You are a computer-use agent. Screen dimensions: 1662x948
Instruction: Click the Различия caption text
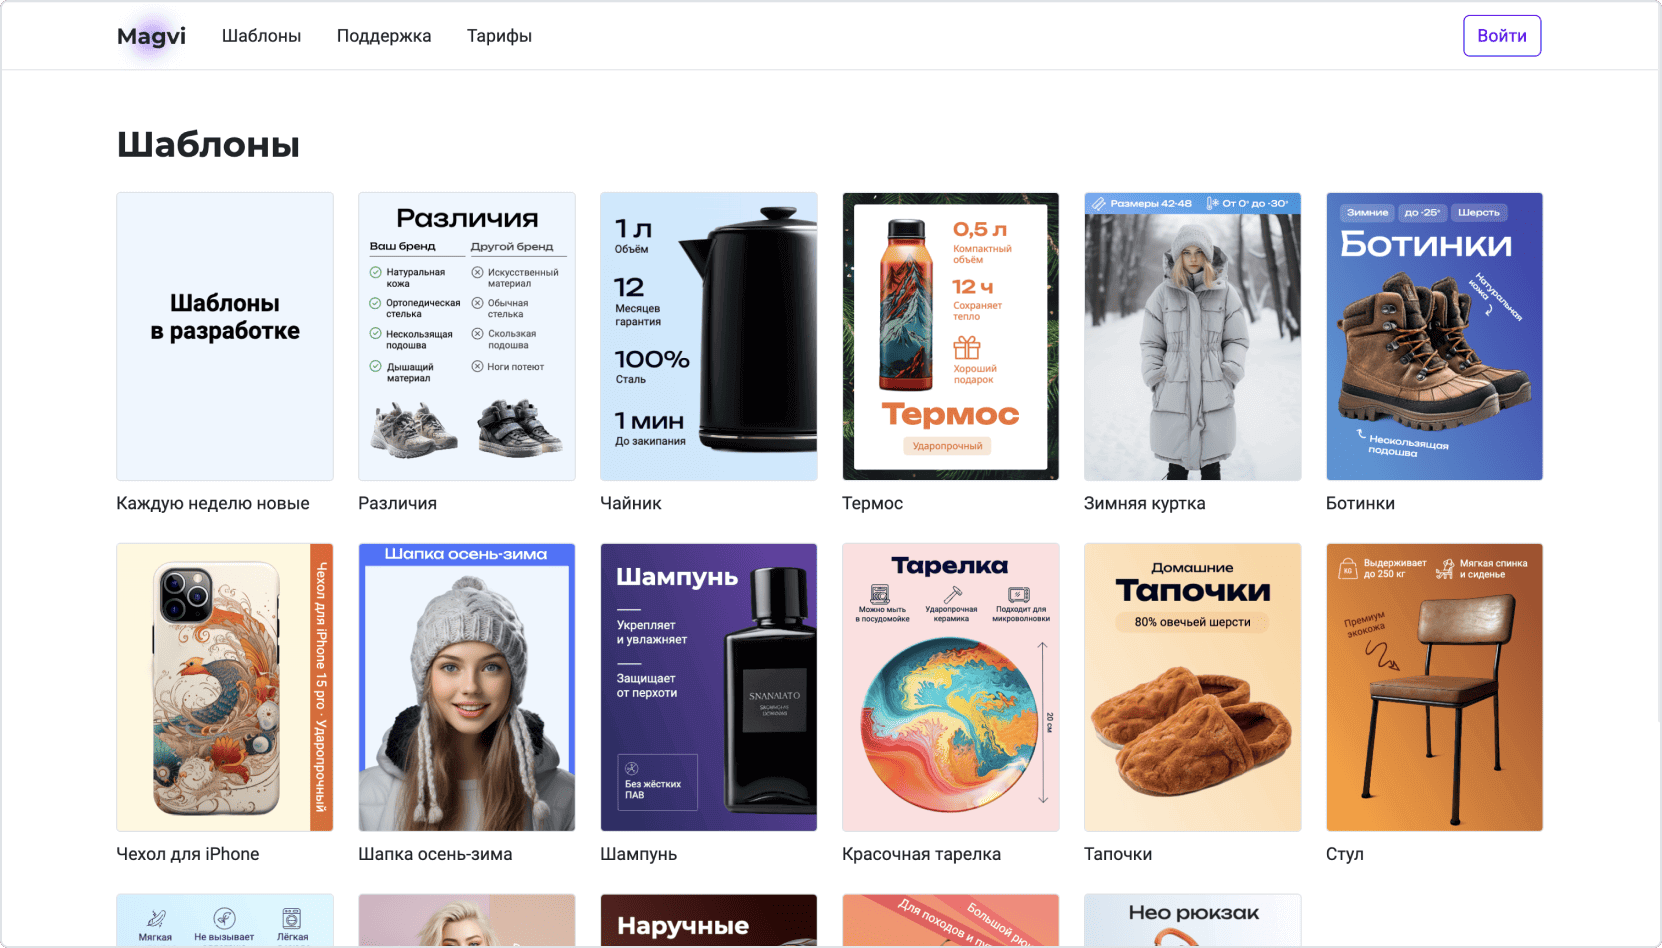pos(398,503)
